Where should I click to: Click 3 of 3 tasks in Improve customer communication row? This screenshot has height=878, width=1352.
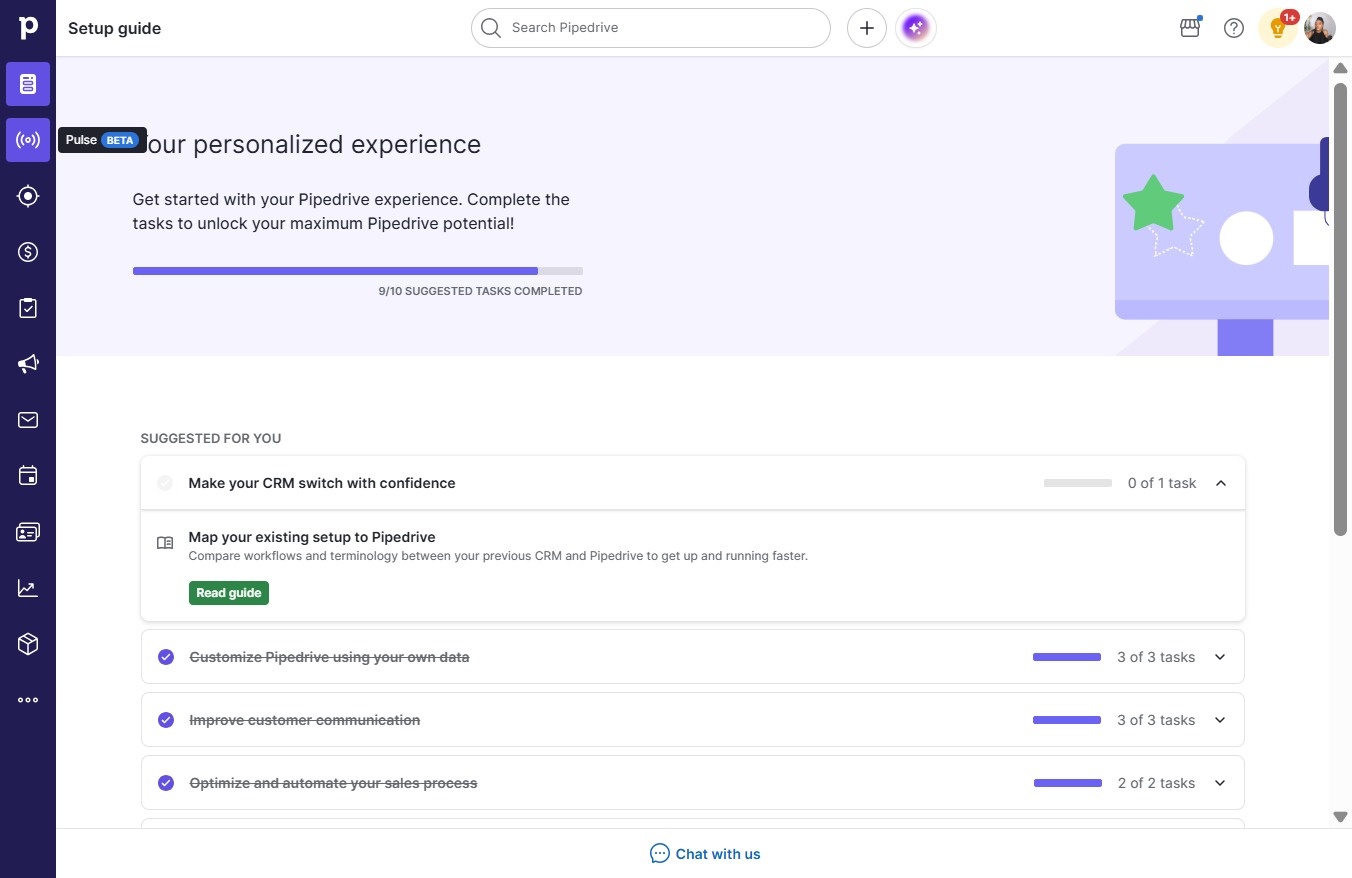coord(1156,720)
